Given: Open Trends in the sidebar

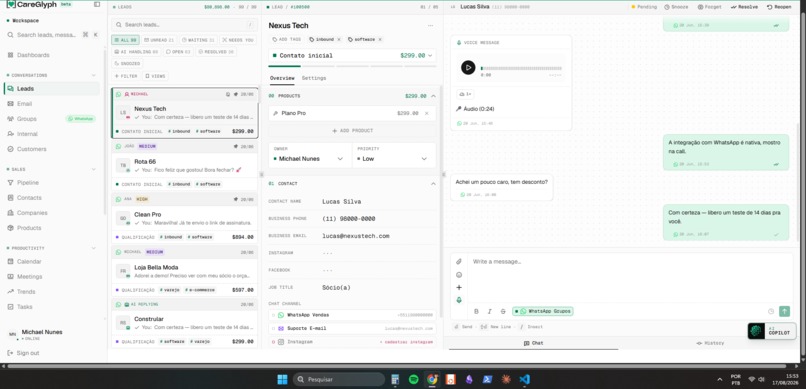Looking at the screenshot, I should [26, 291].
